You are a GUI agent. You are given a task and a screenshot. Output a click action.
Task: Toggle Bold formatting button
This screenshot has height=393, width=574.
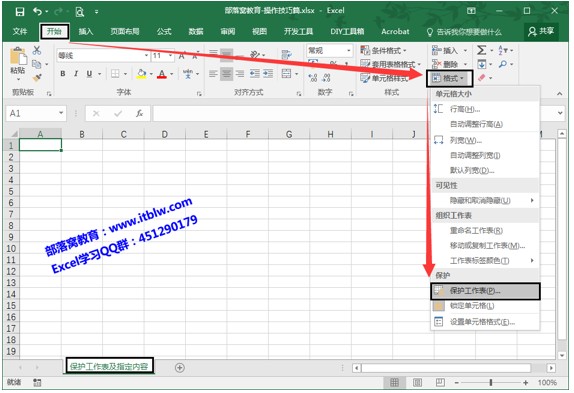pos(63,74)
